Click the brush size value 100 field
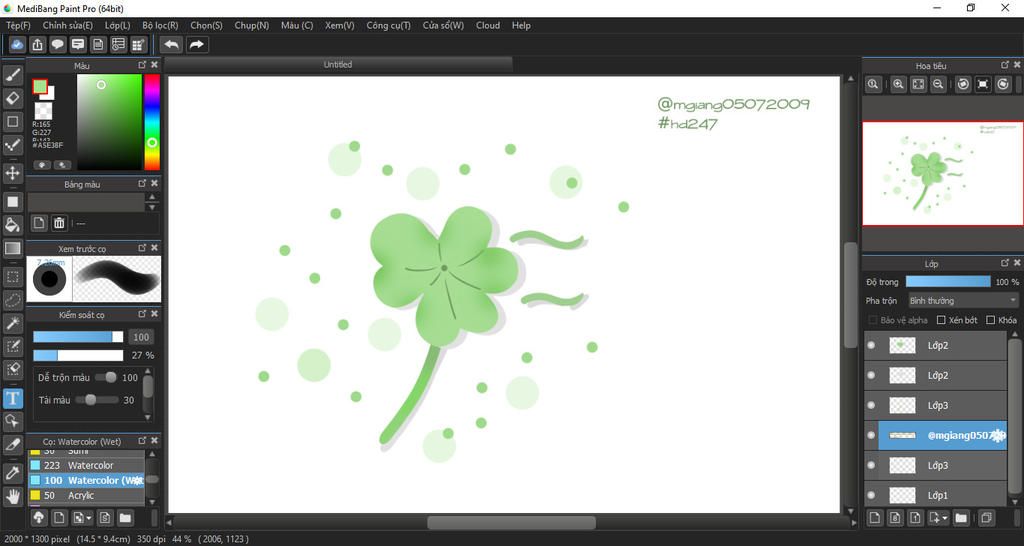The image size is (1024, 546). coord(141,337)
